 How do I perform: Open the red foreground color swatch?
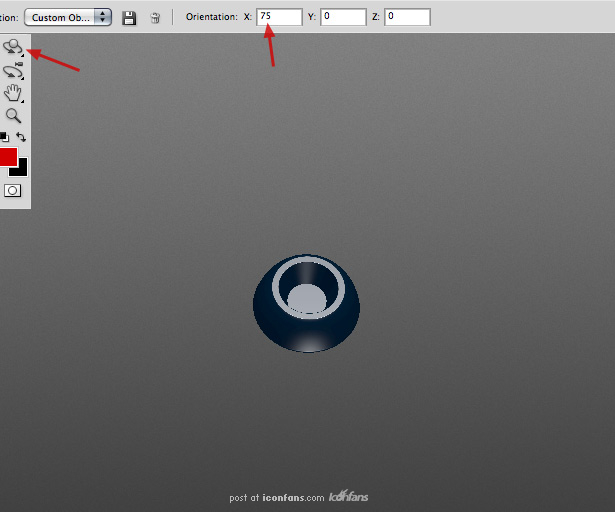[x=7, y=156]
